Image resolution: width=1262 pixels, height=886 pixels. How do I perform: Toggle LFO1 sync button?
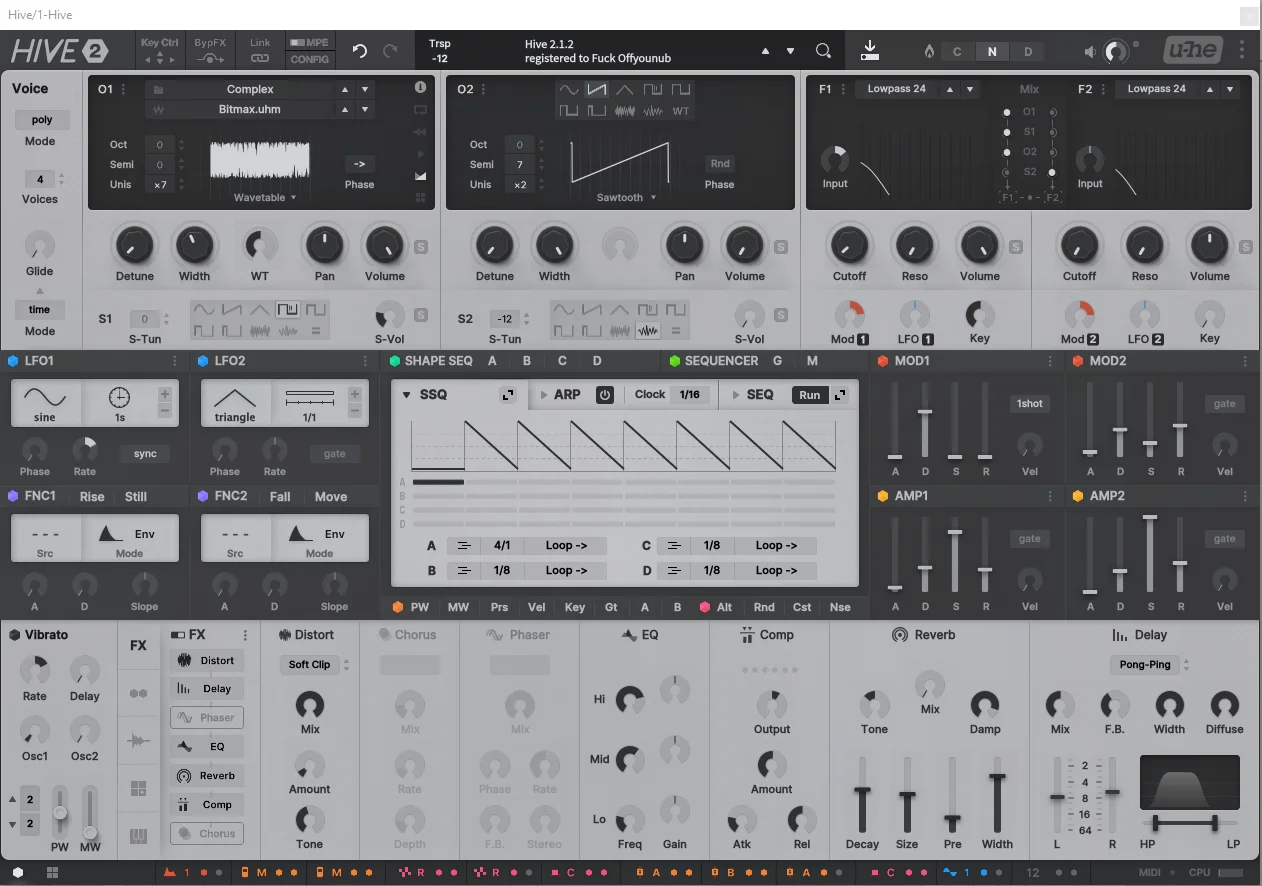(x=145, y=454)
